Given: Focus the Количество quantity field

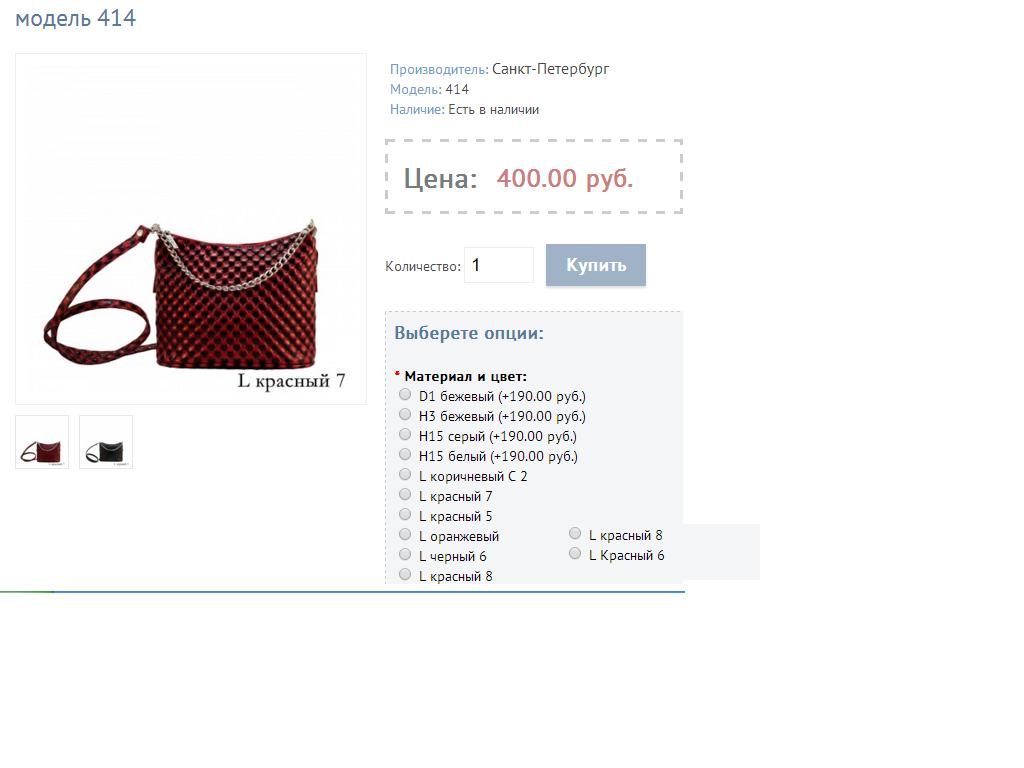Looking at the screenshot, I should click(x=499, y=264).
